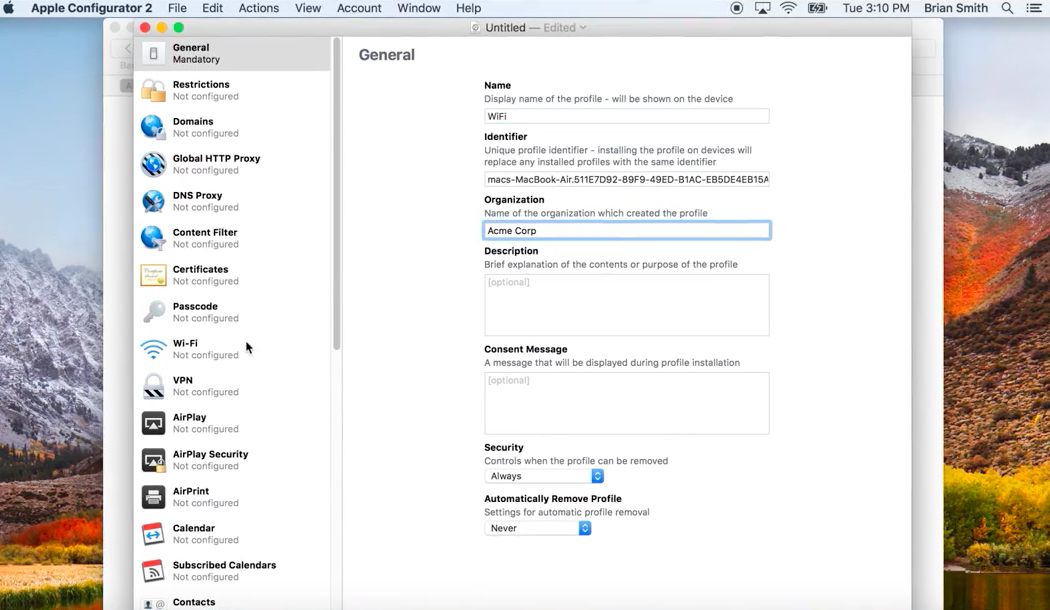Select the DNS Proxy payload label

coord(198,195)
